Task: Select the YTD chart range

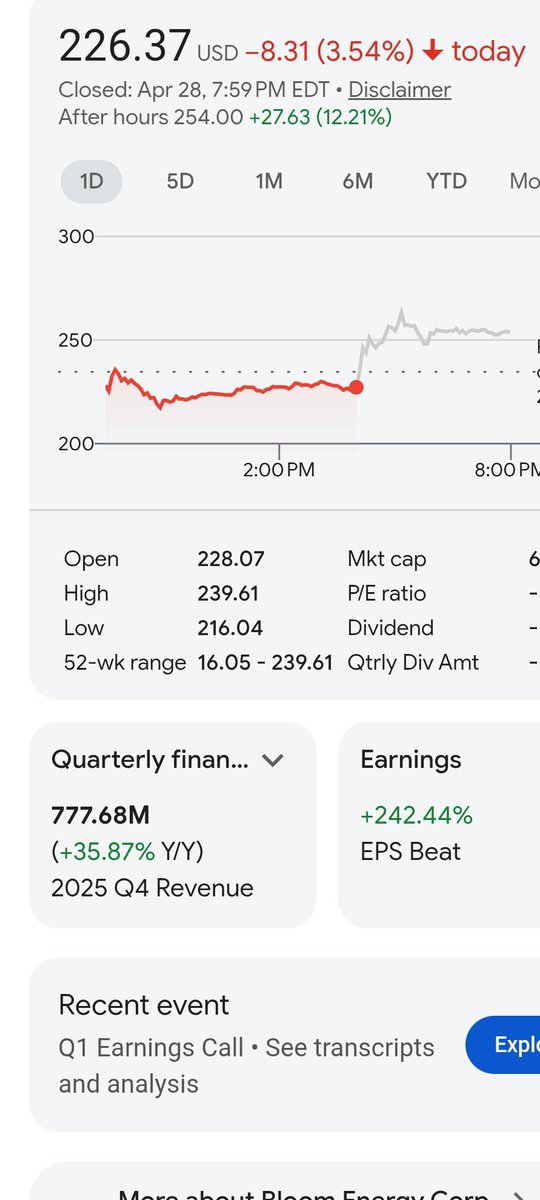Action: click(x=446, y=181)
